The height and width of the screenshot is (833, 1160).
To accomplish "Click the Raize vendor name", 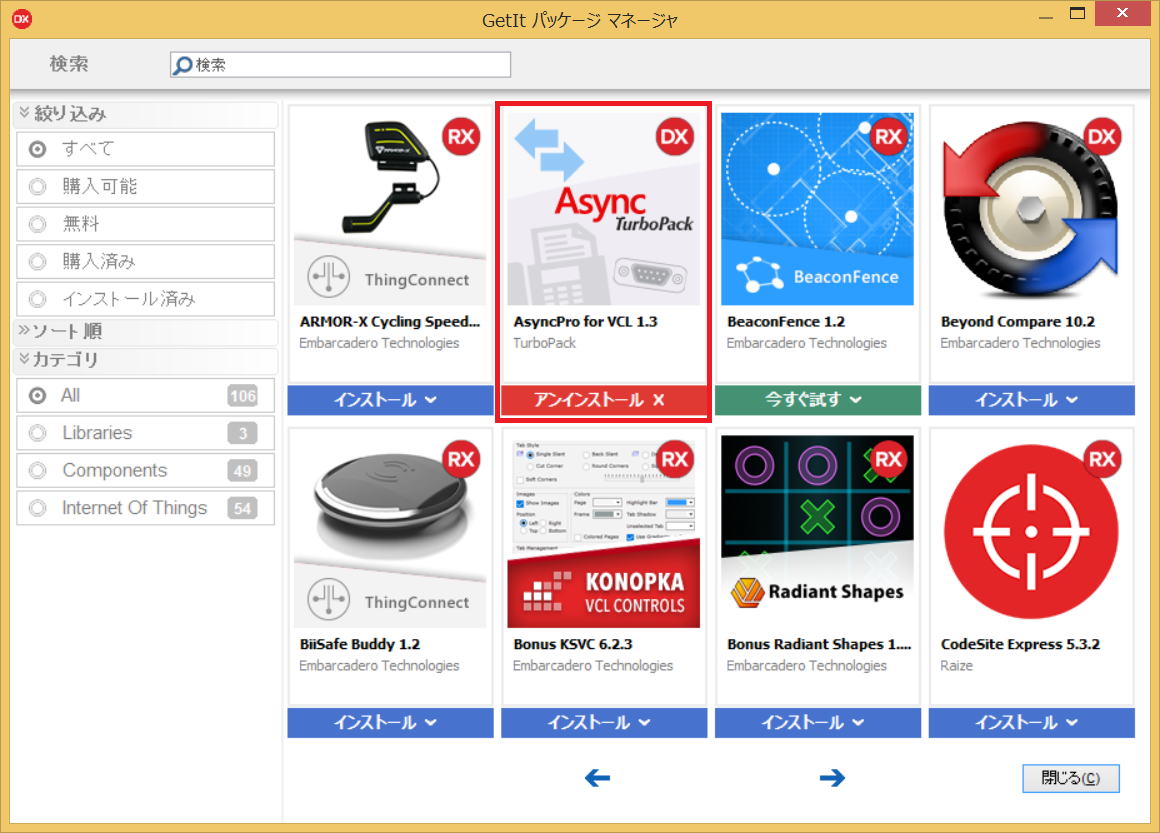I will (957, 666).
